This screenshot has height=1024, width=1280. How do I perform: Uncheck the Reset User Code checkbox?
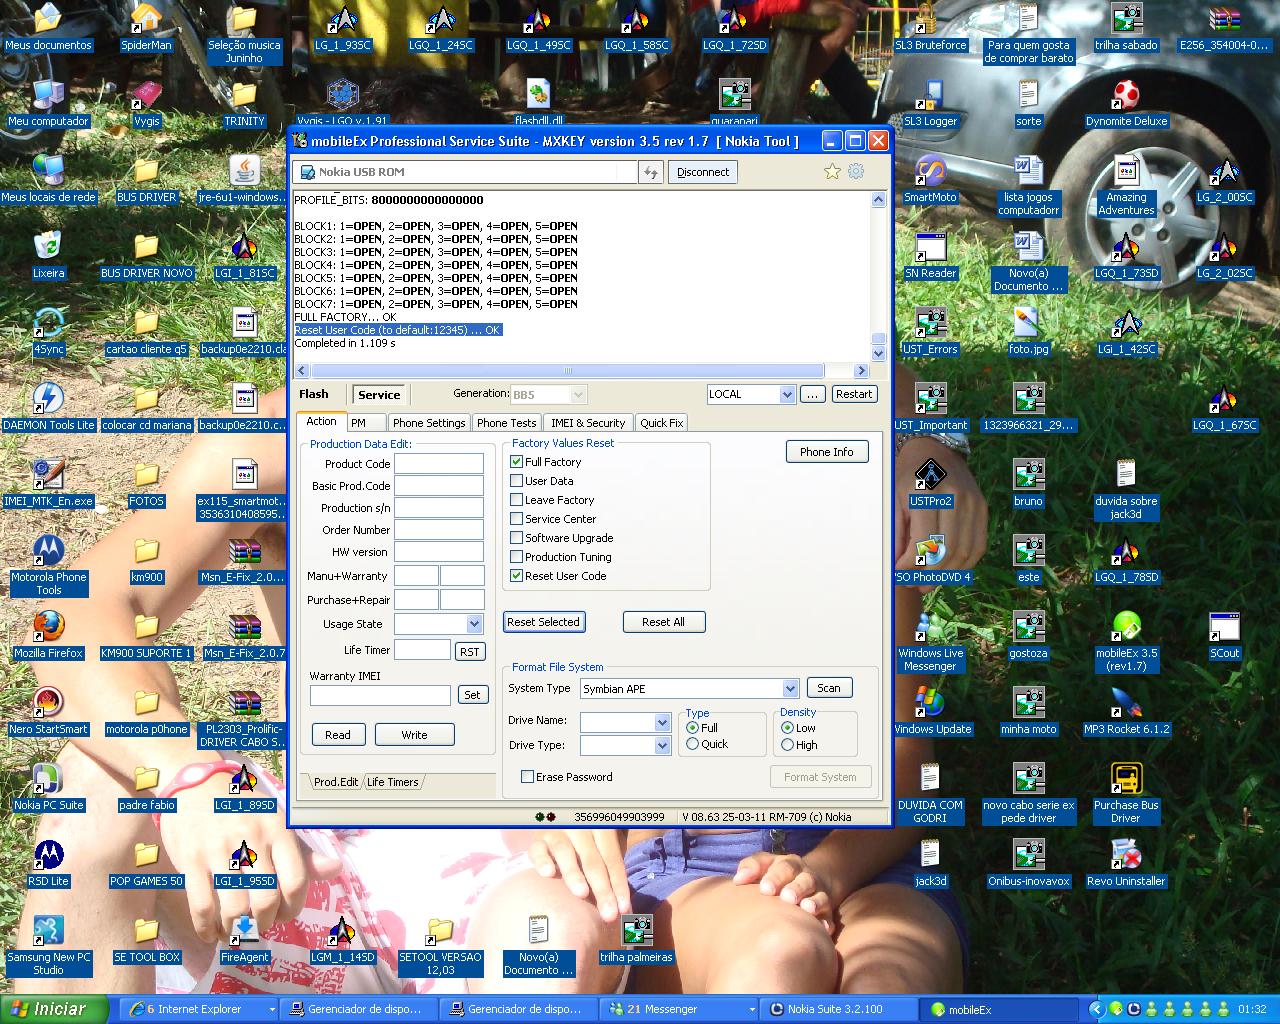517,576
